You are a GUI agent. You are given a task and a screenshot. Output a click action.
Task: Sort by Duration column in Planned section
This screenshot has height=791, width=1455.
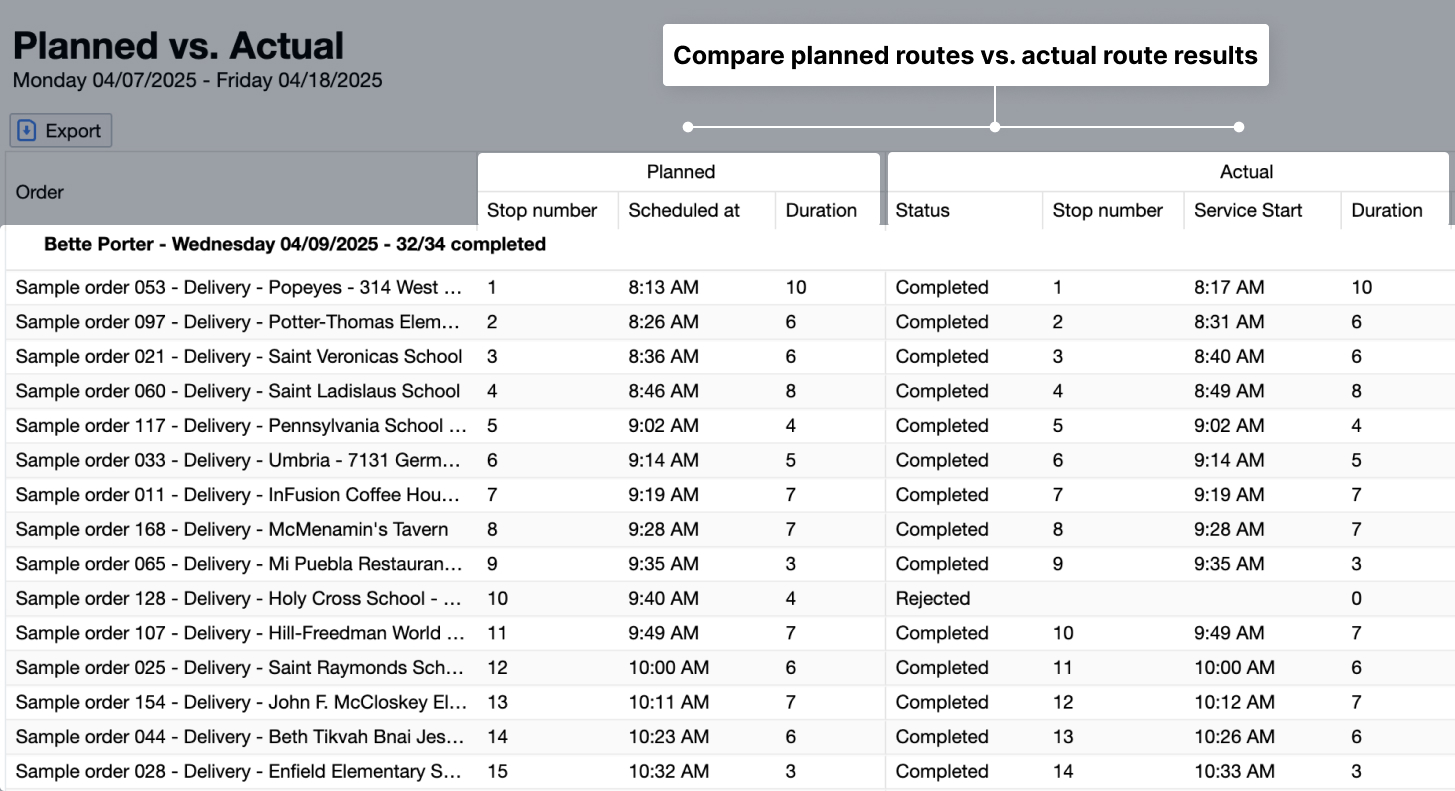coord(822,210)
